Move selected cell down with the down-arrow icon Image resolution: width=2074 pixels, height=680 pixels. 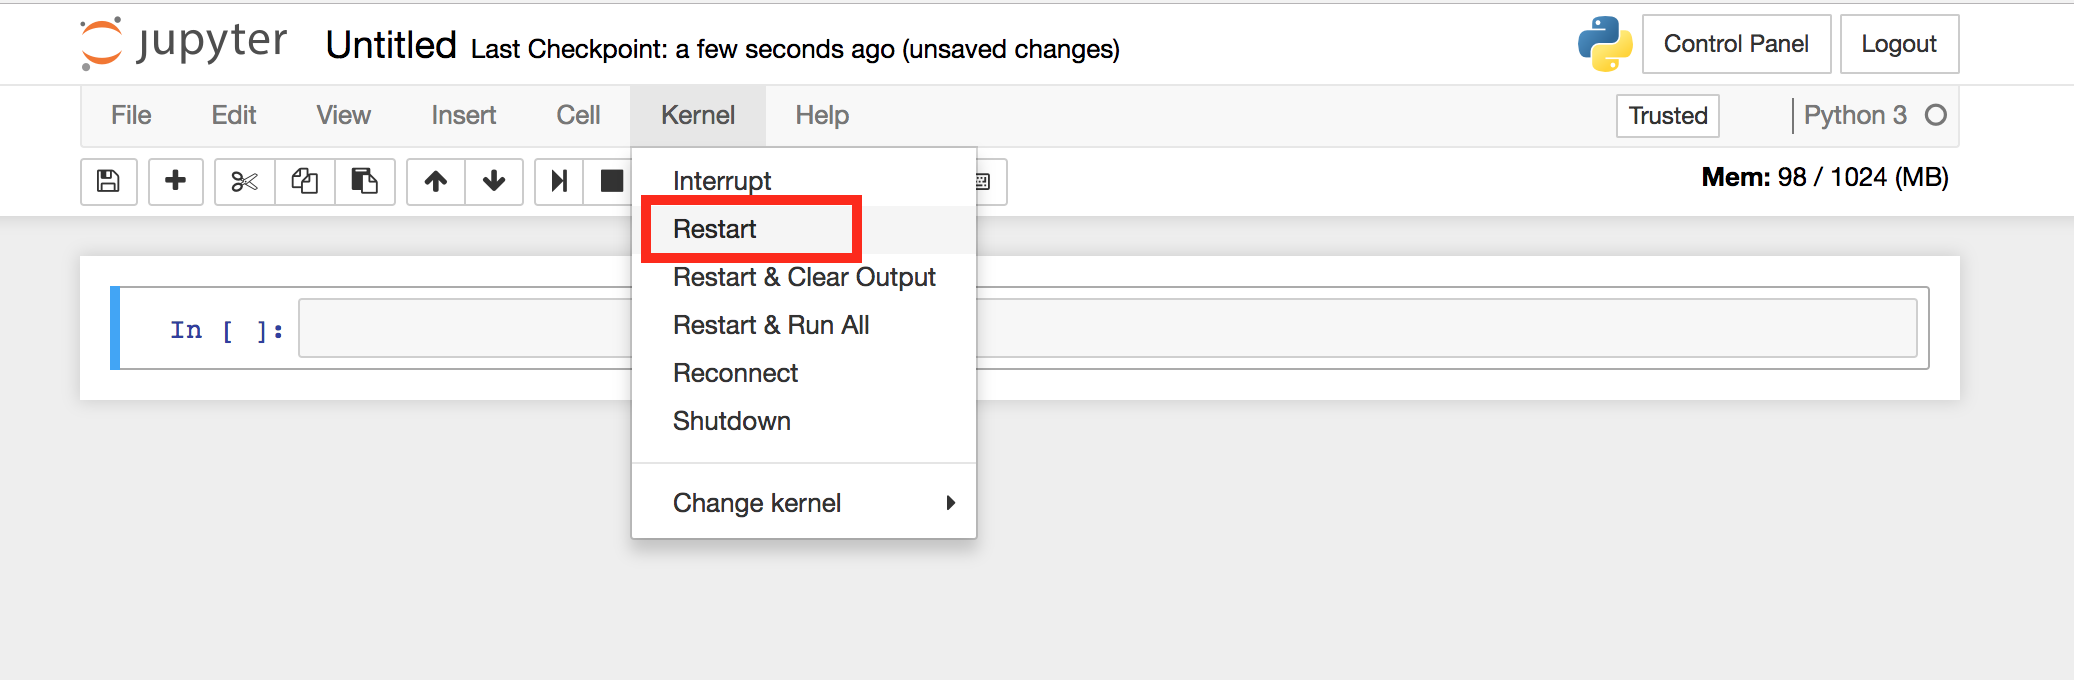494,181
